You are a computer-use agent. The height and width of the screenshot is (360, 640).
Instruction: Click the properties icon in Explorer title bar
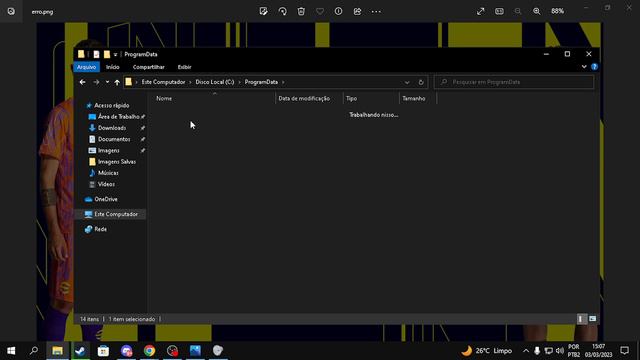96,54
